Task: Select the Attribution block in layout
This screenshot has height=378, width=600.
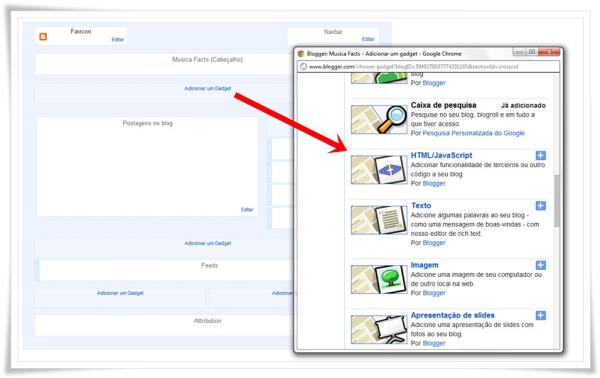Action: click(x=165, y=325)
